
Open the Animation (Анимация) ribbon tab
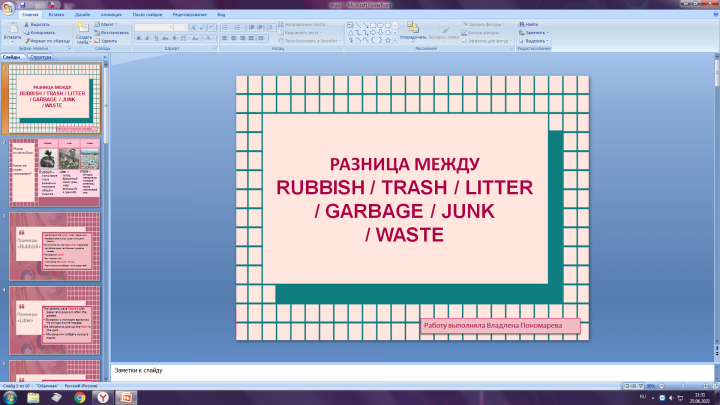pyautogui.click(x=111, y=15)
